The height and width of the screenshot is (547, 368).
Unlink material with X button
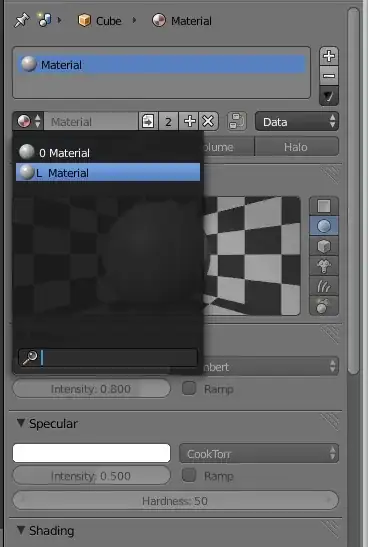coord(208,121)
